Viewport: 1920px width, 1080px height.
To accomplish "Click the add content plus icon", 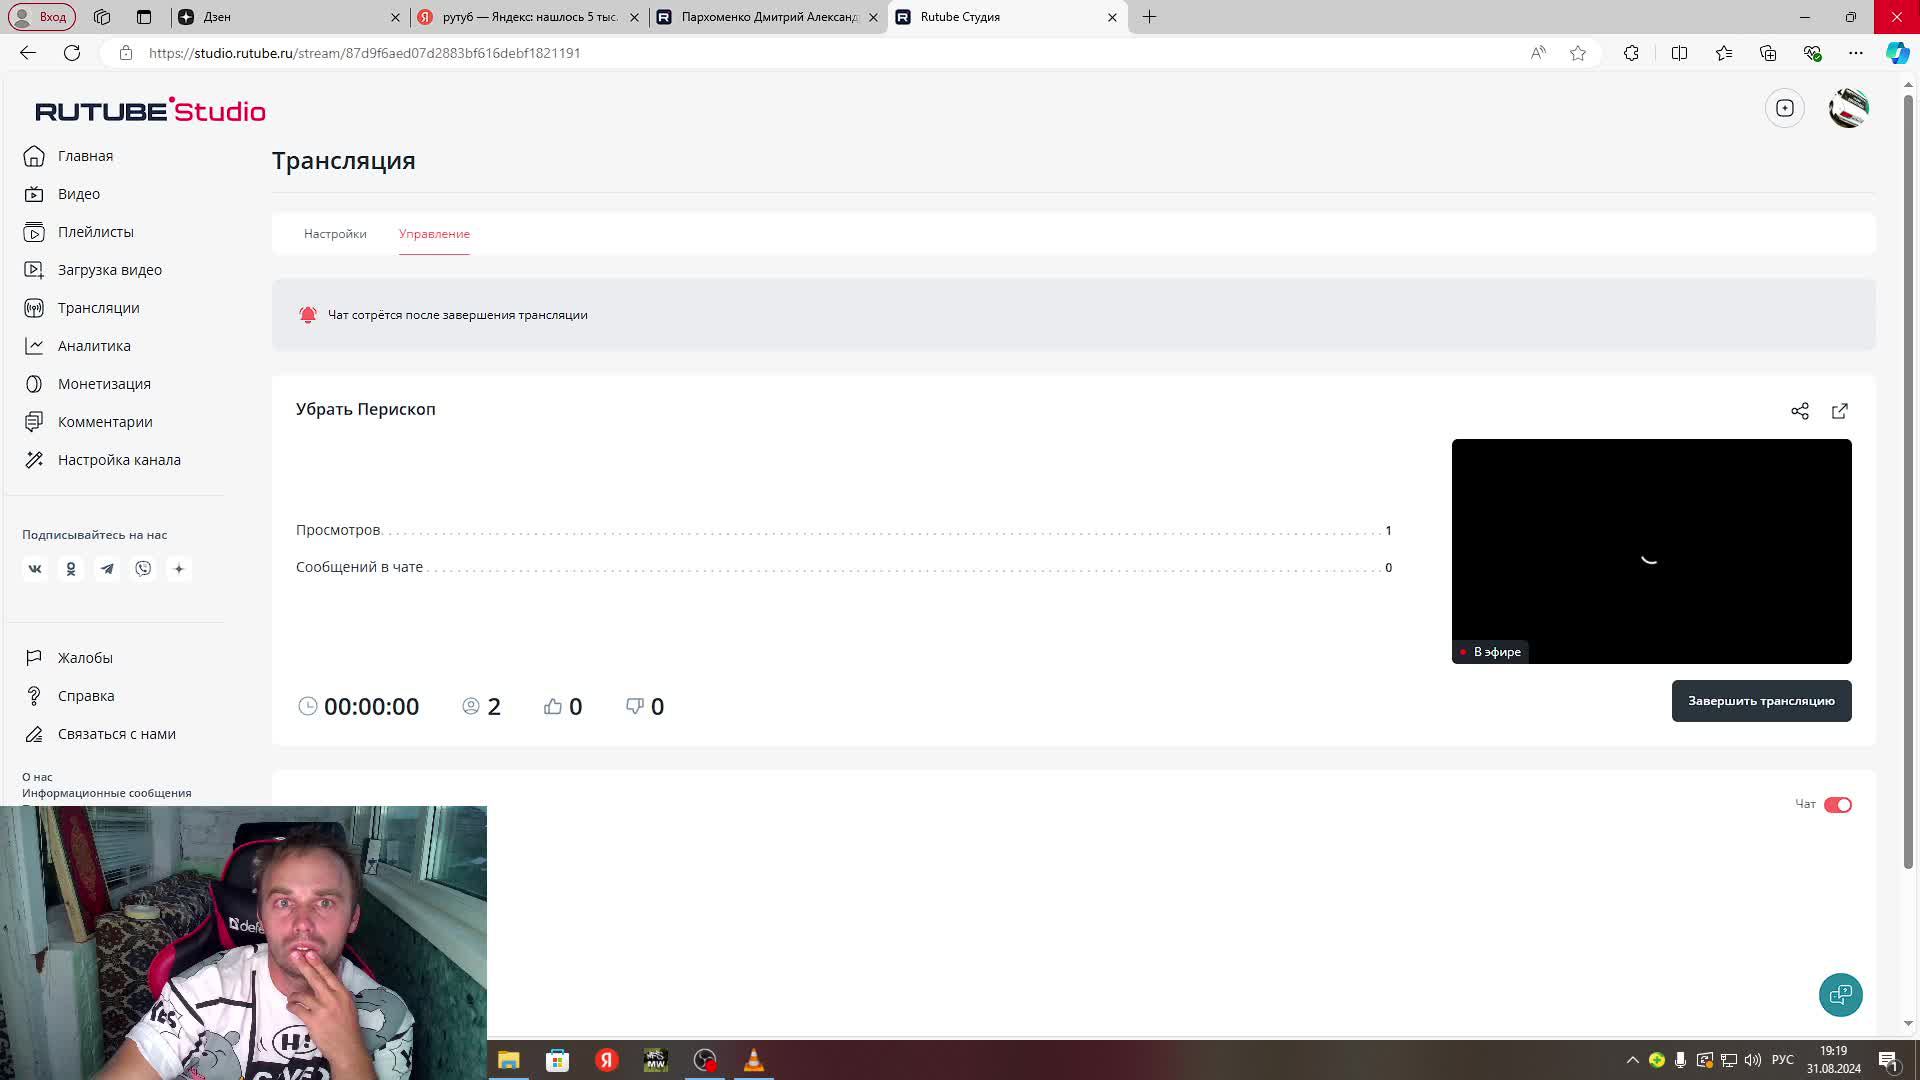I will [1785, 108].
